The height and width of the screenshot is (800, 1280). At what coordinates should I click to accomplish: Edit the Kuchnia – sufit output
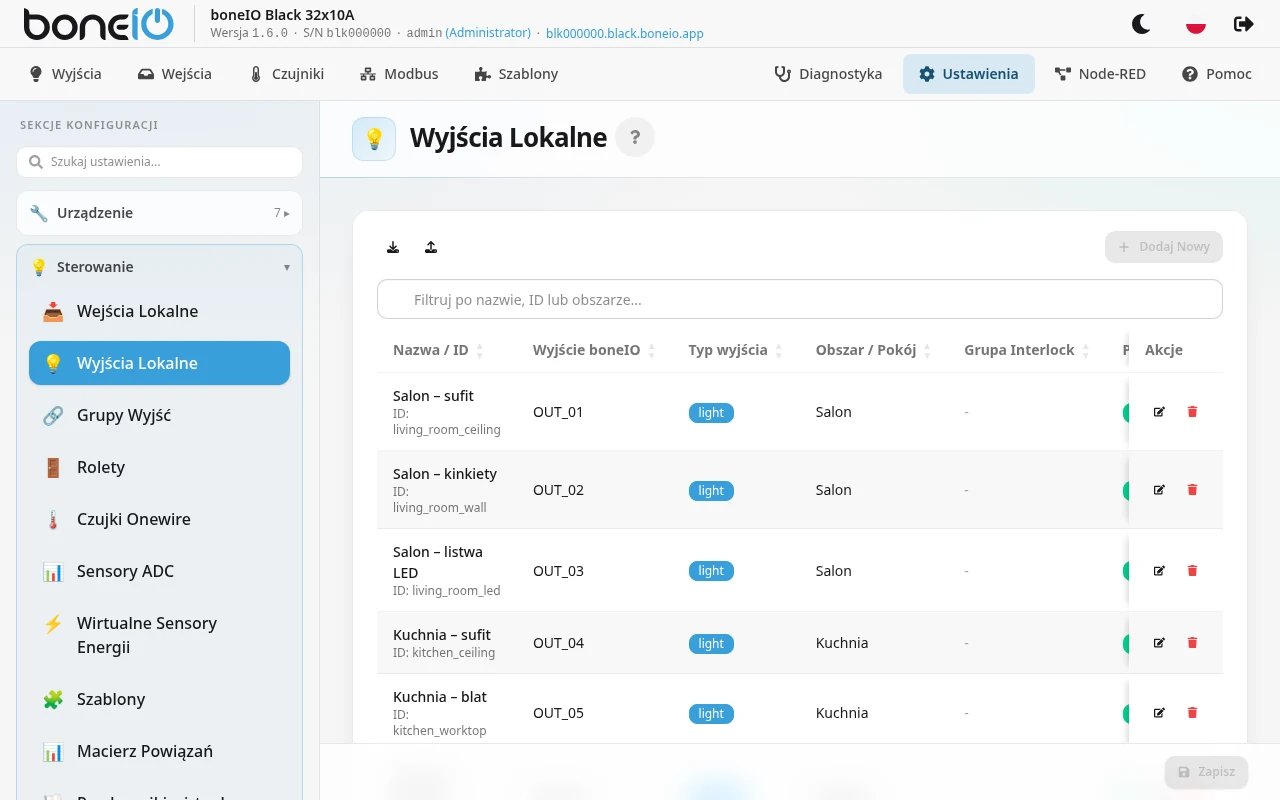click(1159, 642)
